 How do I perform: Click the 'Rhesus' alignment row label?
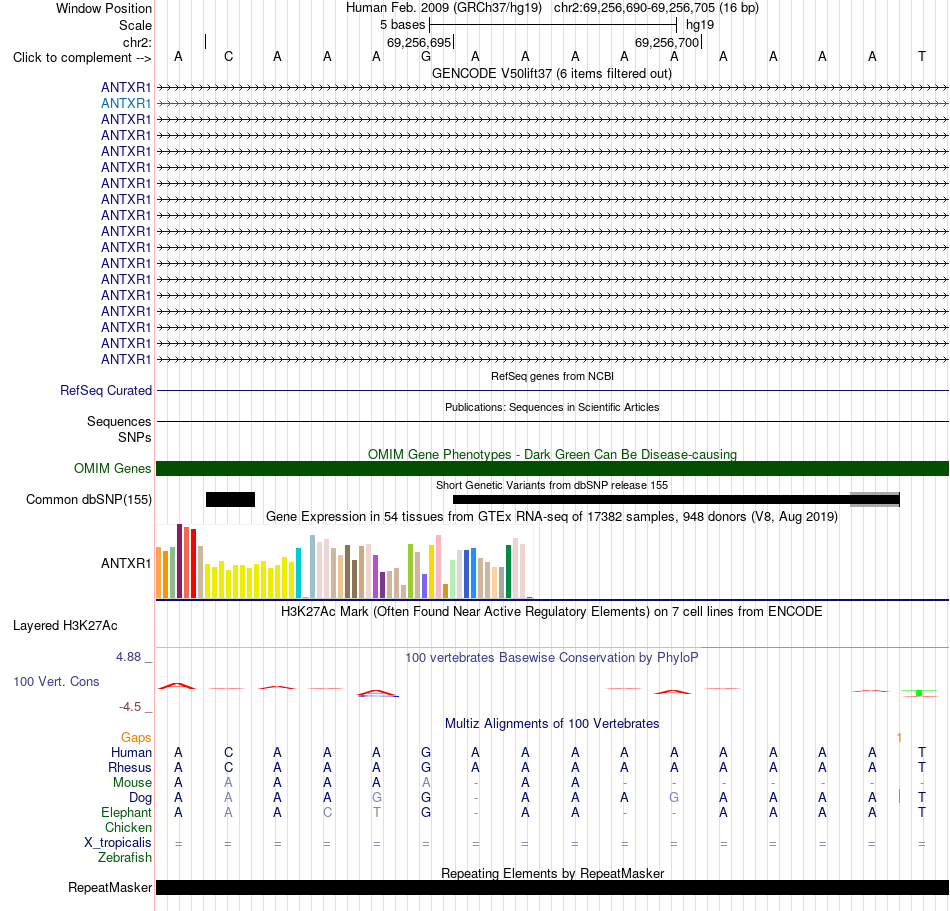tap(130, 767)
